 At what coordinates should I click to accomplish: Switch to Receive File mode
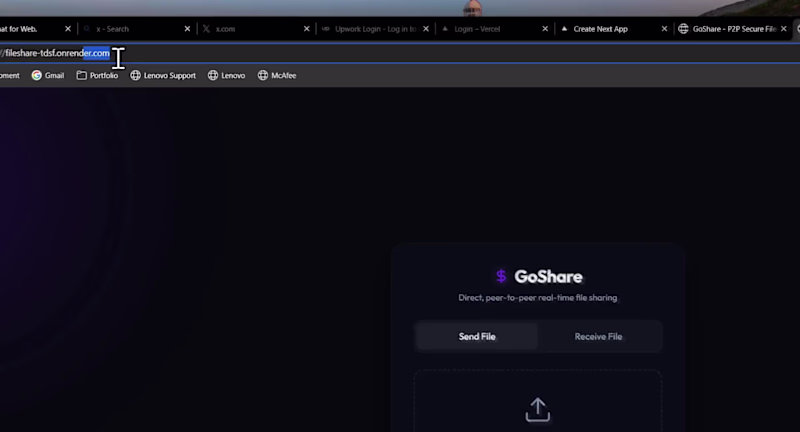pyautogui.click(x=598, y=337)
